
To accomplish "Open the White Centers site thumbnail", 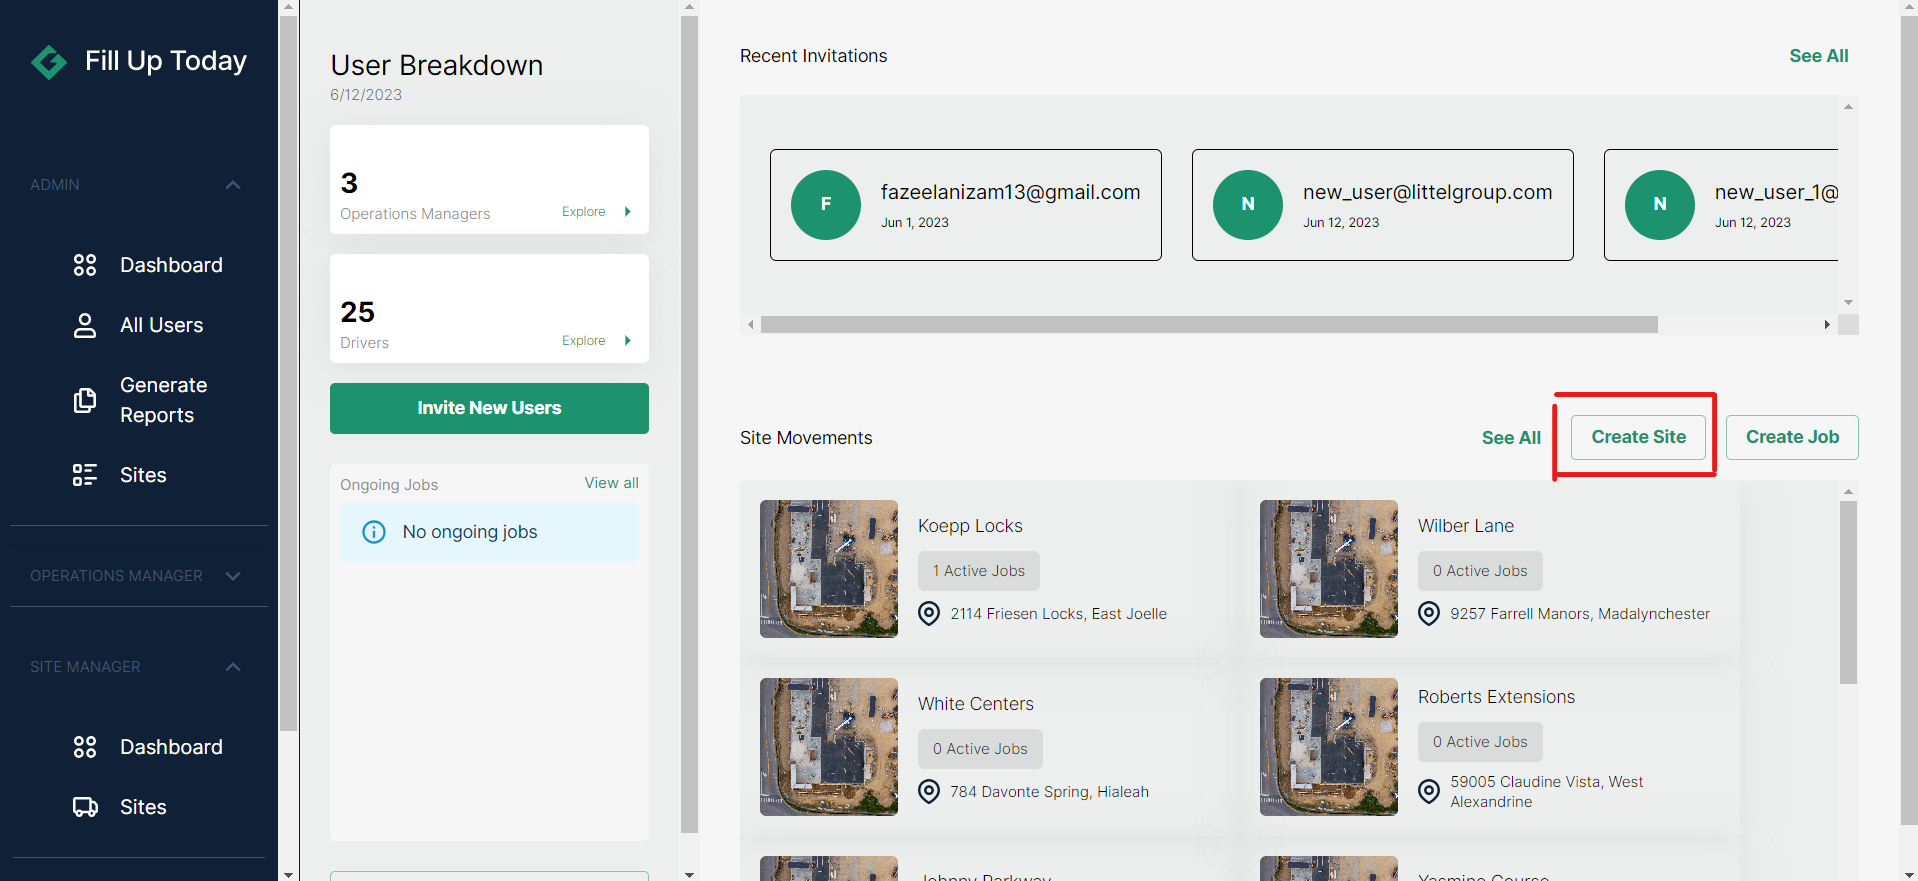I will (828, 747).
